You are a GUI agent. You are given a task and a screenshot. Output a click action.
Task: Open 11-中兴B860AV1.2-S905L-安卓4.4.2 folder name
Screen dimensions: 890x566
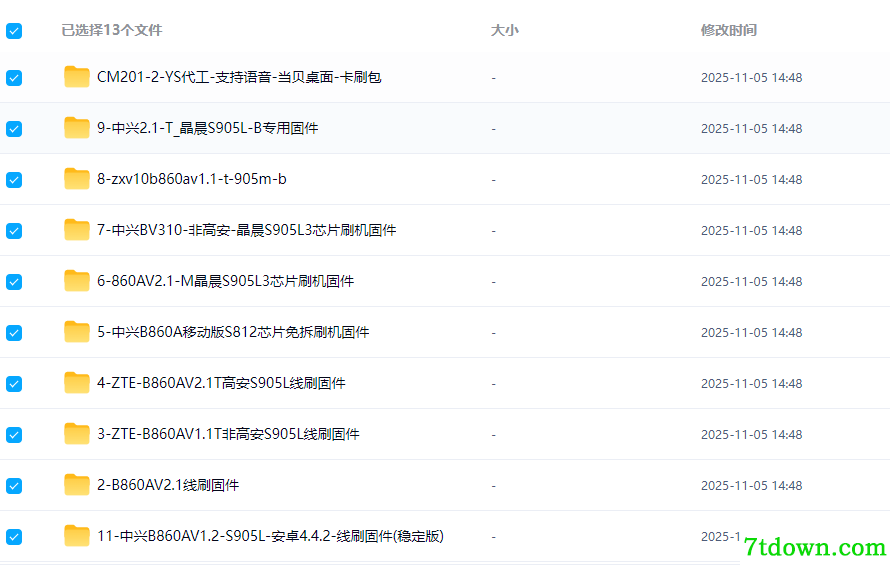(270, 536)
